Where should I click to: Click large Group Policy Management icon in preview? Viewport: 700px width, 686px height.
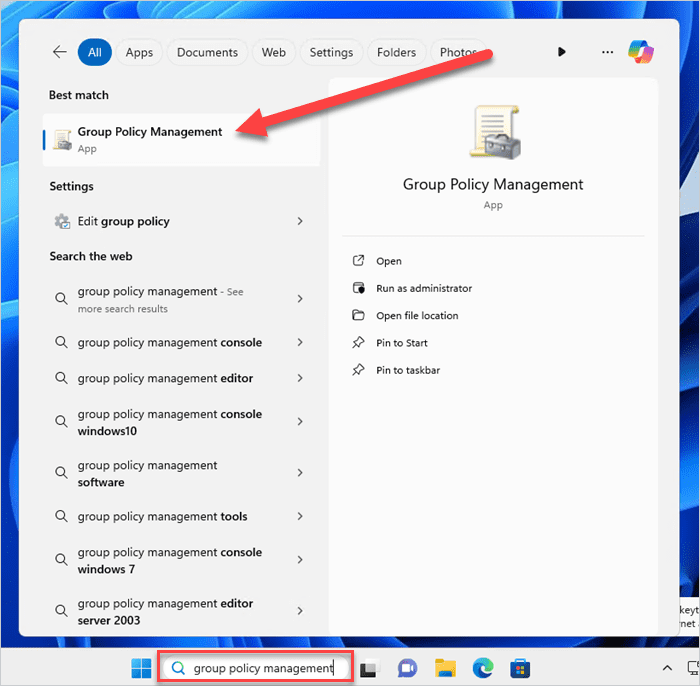pyautogui.click(x=495, y=132)
